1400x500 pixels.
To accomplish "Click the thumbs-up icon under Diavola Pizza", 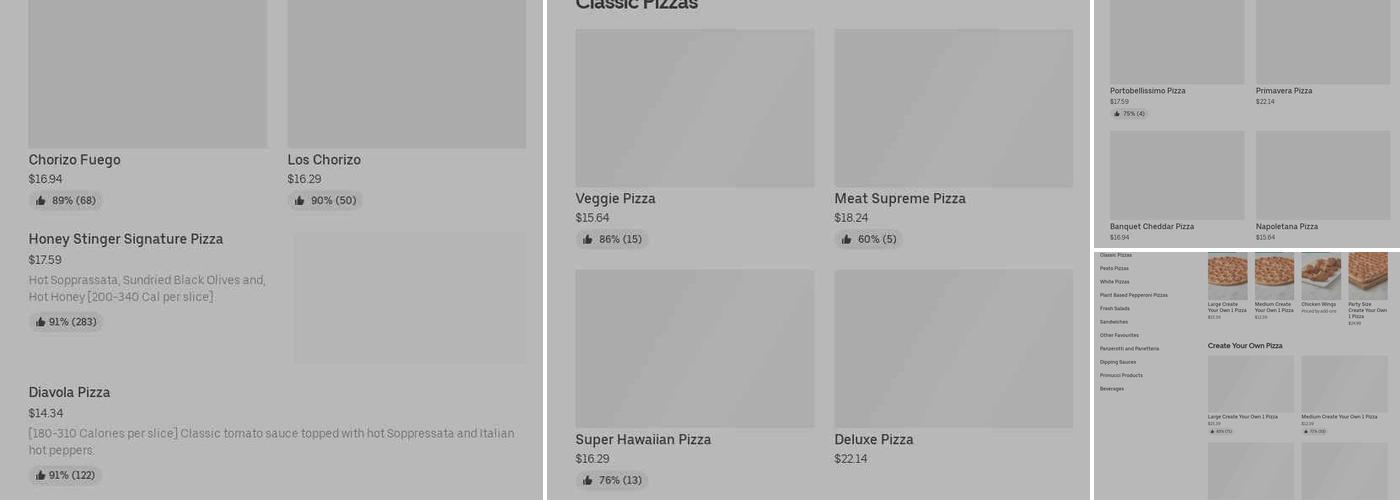I will 40,475.
